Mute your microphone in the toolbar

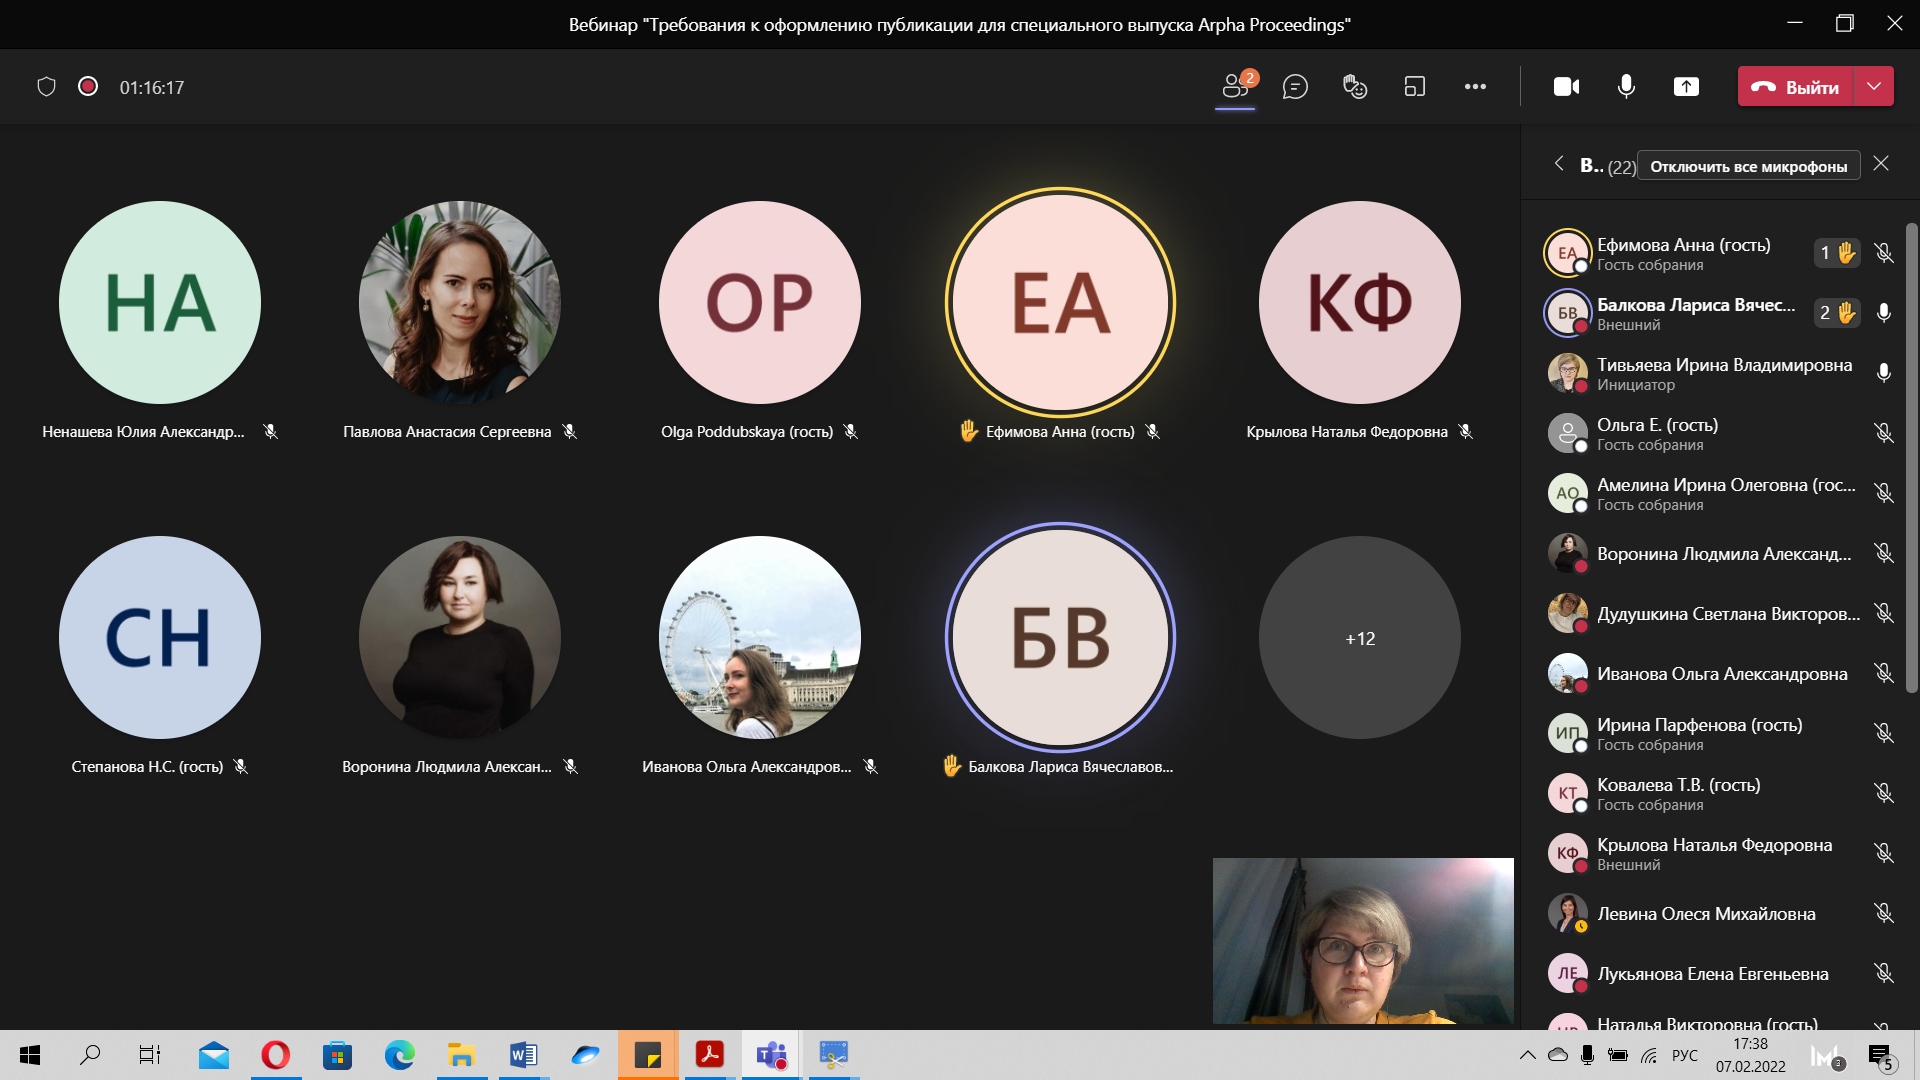[x=1626, y=87]
